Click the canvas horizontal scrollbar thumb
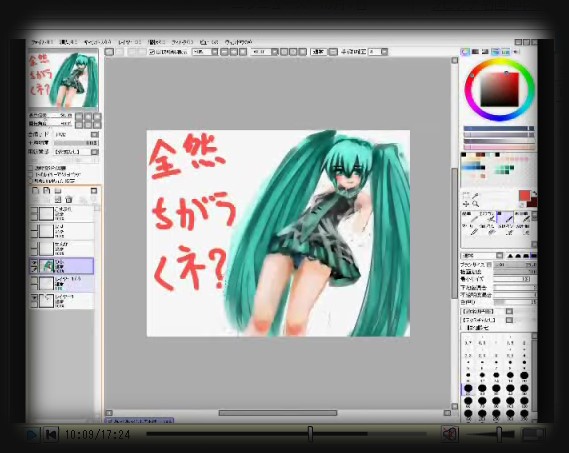569x453 pixels. (278, 413)
